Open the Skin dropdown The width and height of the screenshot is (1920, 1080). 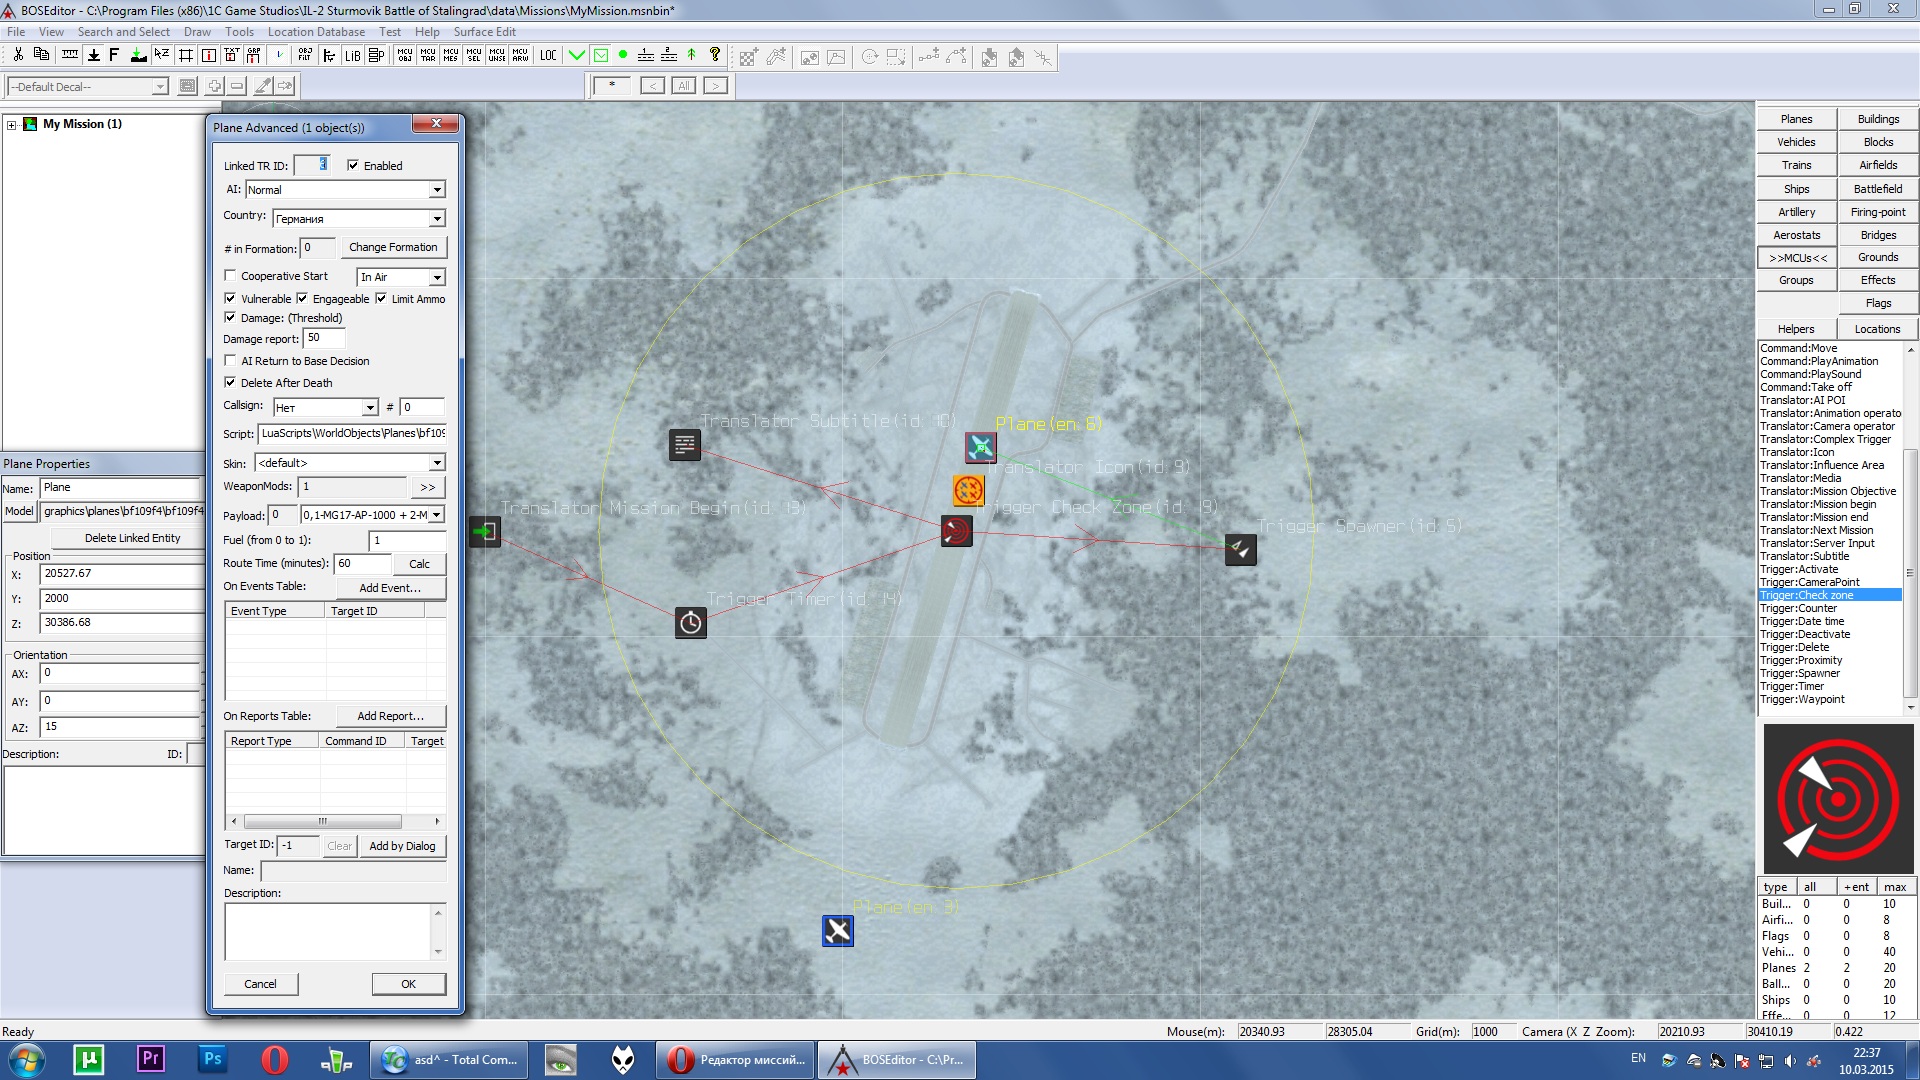[x=437, y=463]
